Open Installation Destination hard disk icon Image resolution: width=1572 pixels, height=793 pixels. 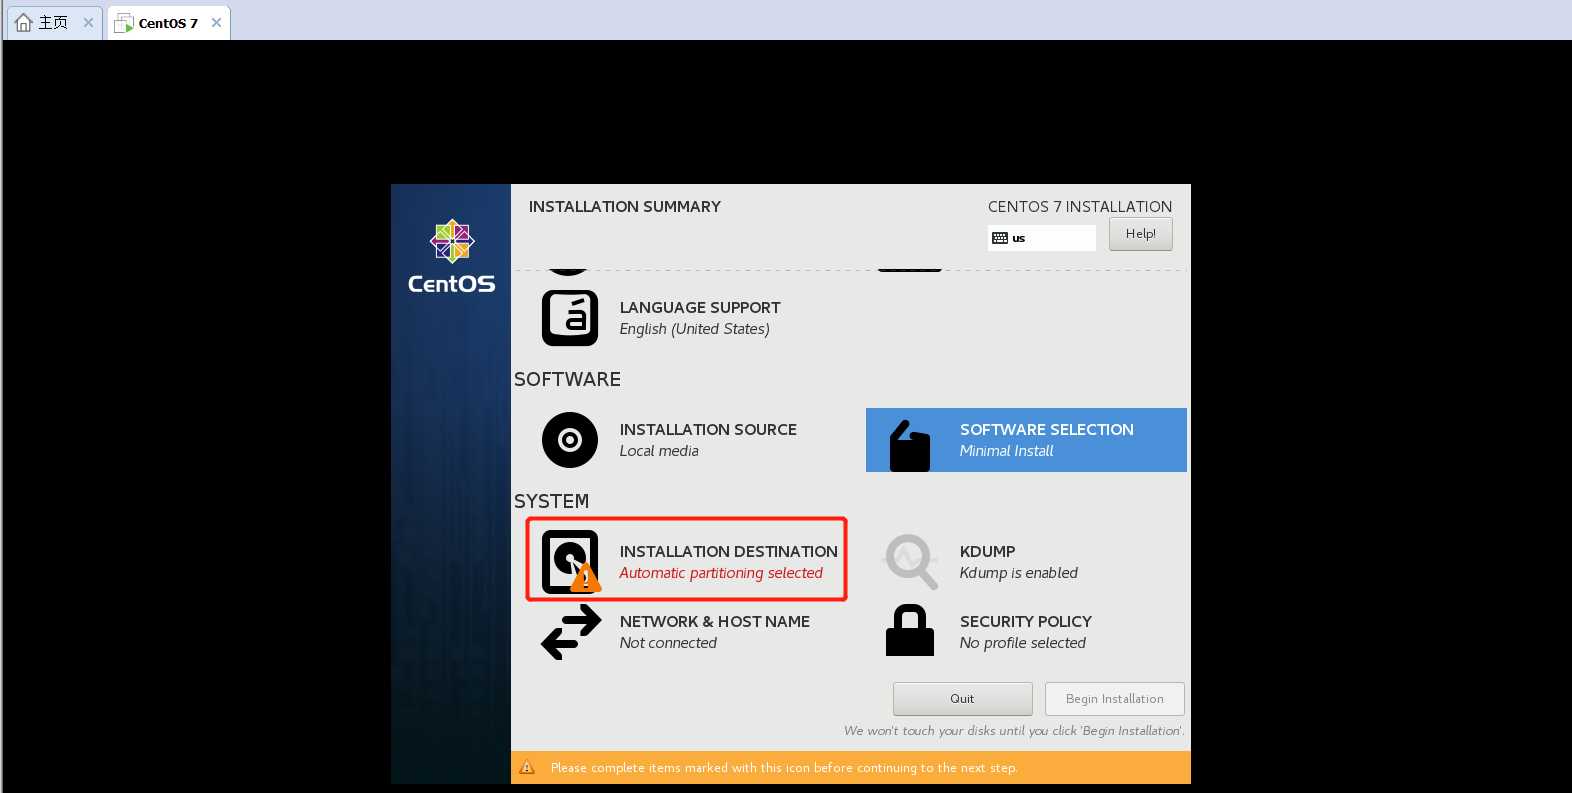click(570, 561)
